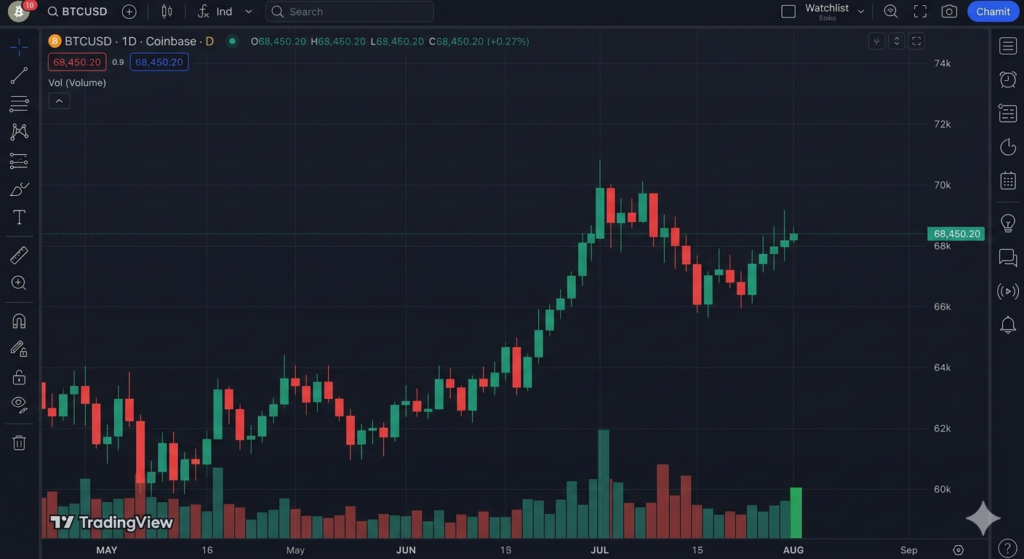Toggle stay in drawing mode
1024x559 pixels.
tap(19, 349)
